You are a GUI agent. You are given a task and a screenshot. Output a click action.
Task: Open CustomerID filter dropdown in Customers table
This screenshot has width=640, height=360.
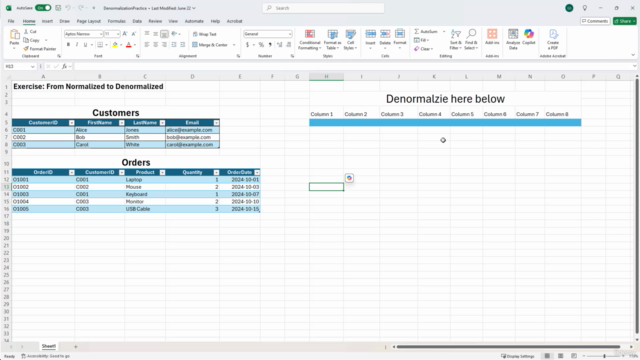coord(71,122)
